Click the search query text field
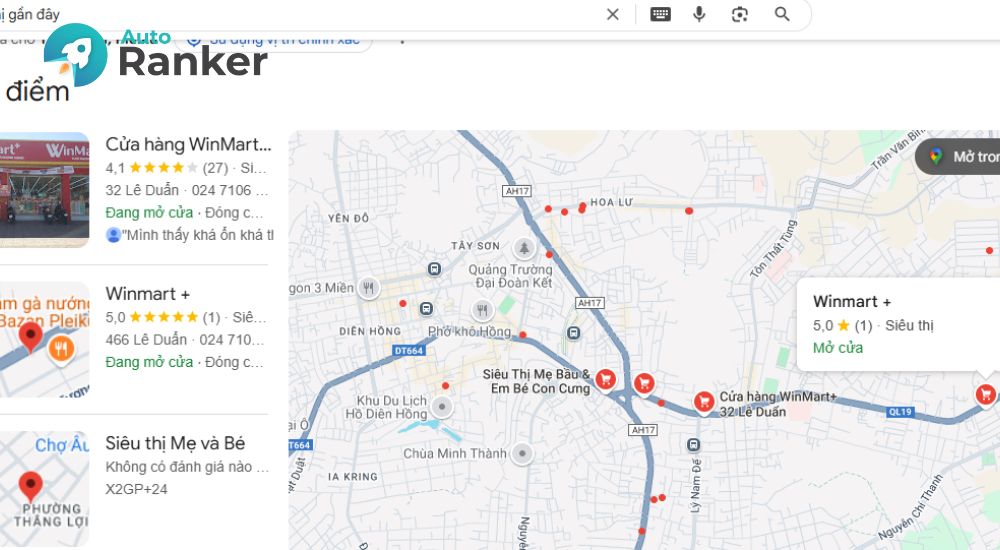Screen dimensions: 1000x550 click(x=300, y=14)
